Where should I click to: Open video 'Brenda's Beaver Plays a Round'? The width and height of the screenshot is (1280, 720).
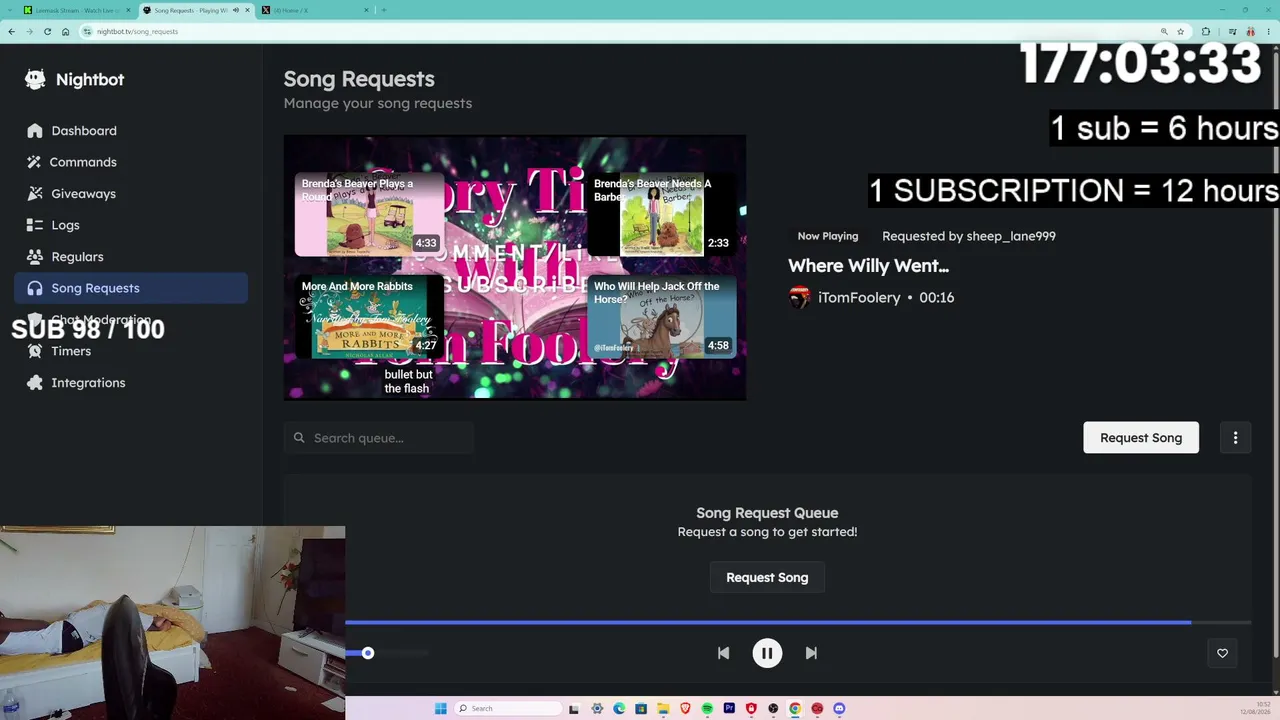[x=369, y=214]
